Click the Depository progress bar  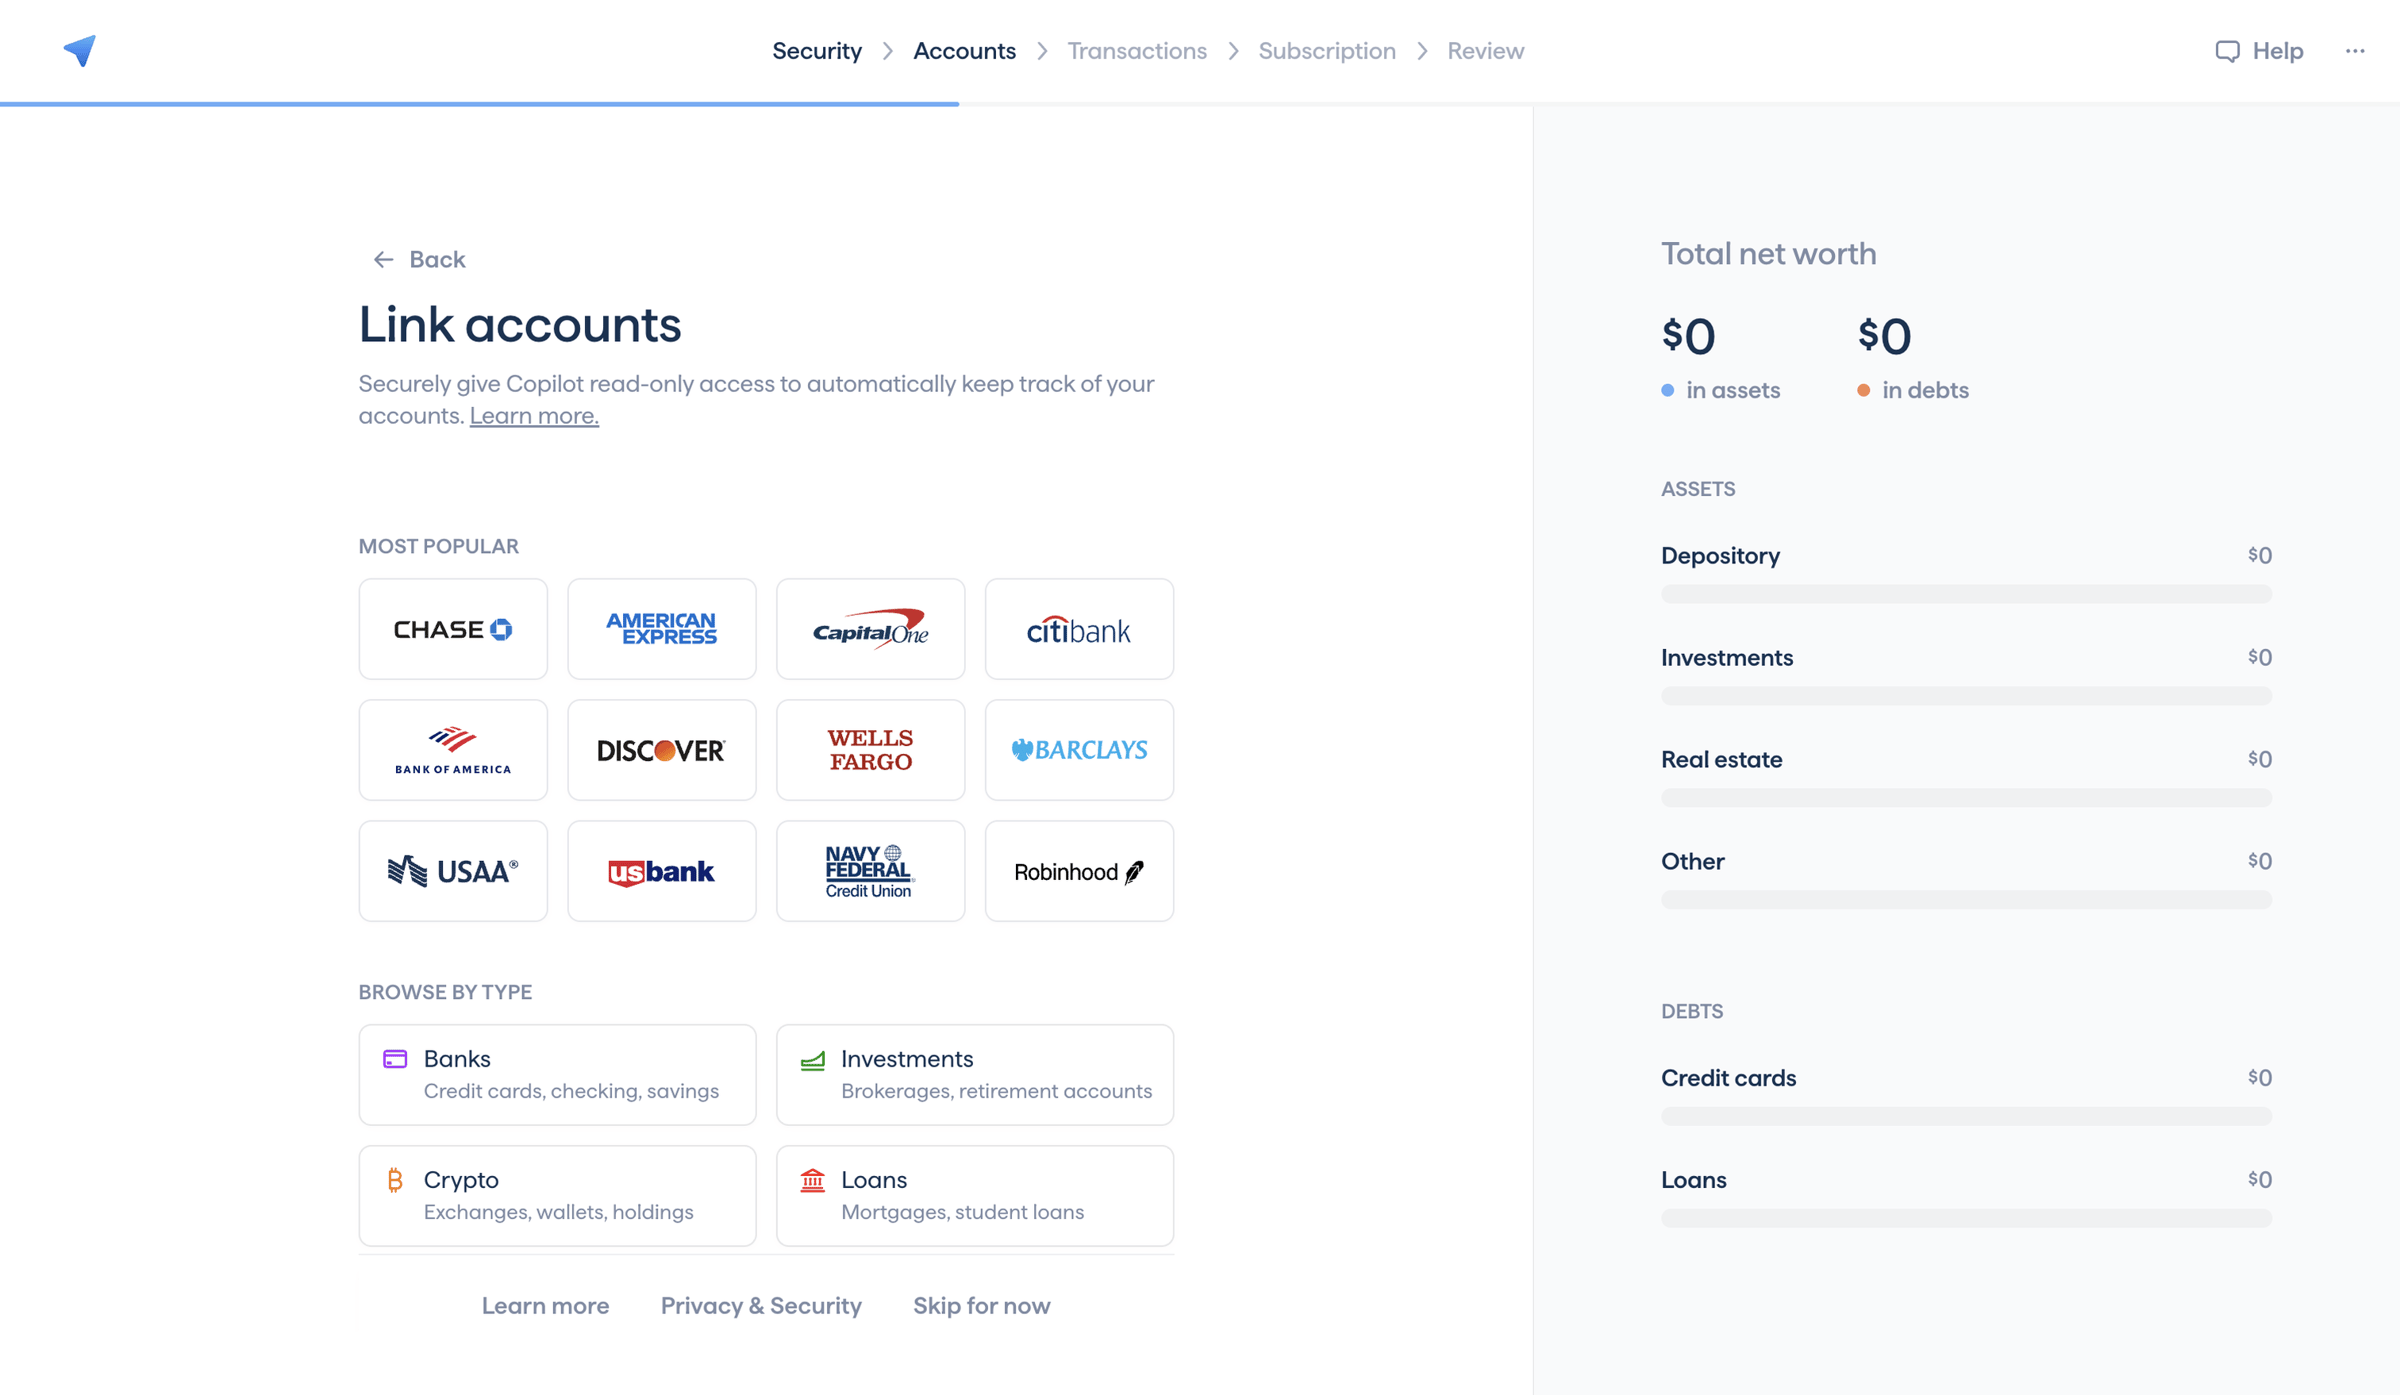pyautogui.click(x=1966, y=594)
